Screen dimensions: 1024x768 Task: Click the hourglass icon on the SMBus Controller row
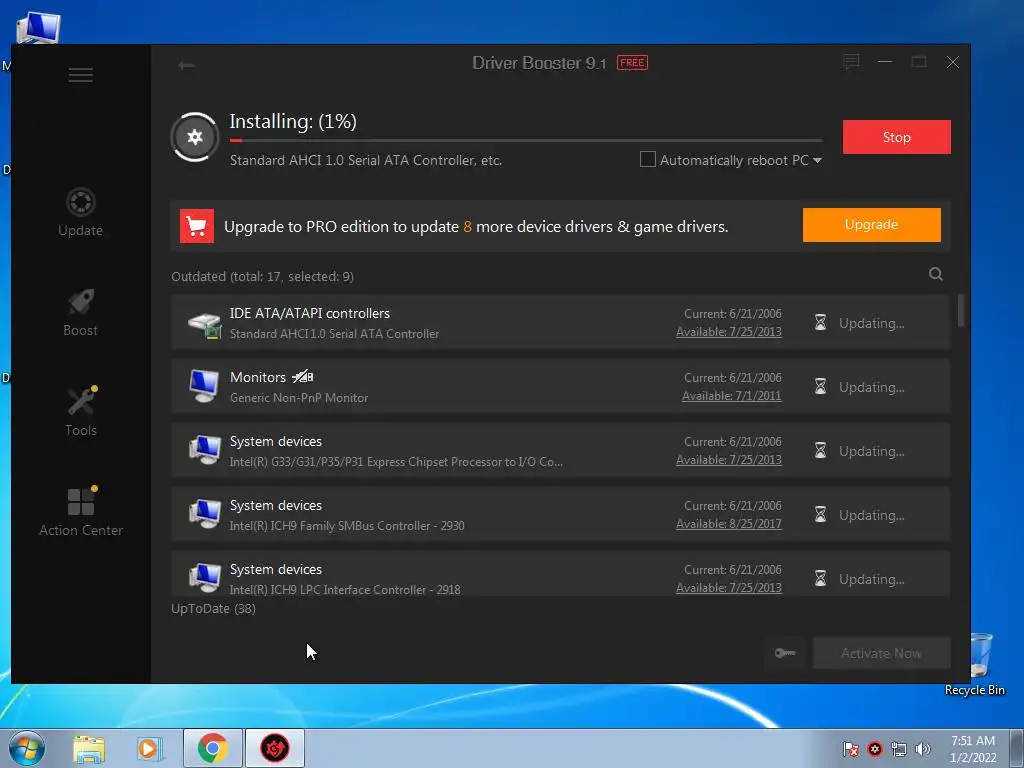coord(820,515)
